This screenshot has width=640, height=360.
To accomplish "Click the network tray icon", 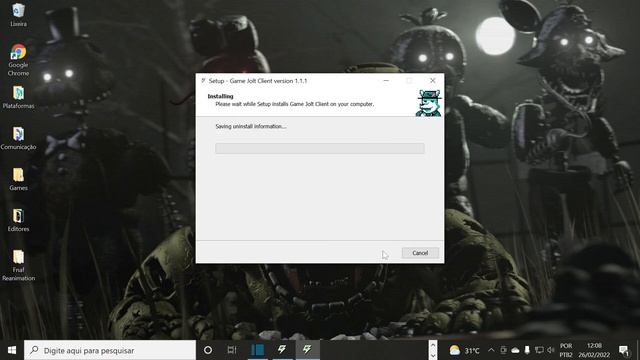I will click(539, 350).
